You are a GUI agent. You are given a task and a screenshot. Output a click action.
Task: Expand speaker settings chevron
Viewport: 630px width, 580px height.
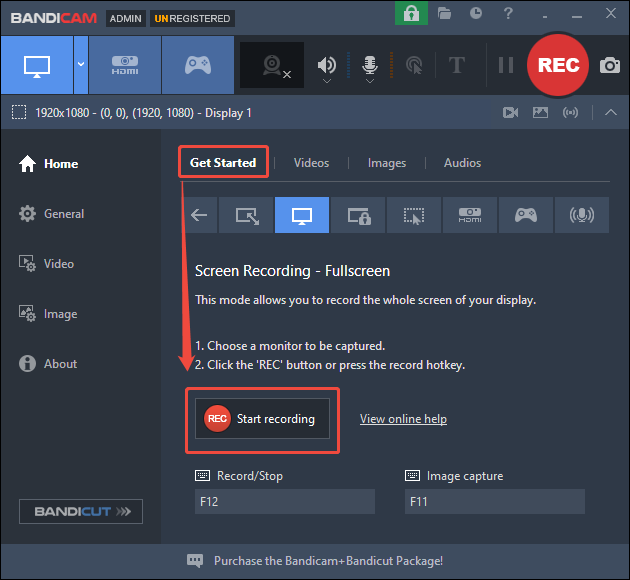pyautogui.click(x=327, y=81)
